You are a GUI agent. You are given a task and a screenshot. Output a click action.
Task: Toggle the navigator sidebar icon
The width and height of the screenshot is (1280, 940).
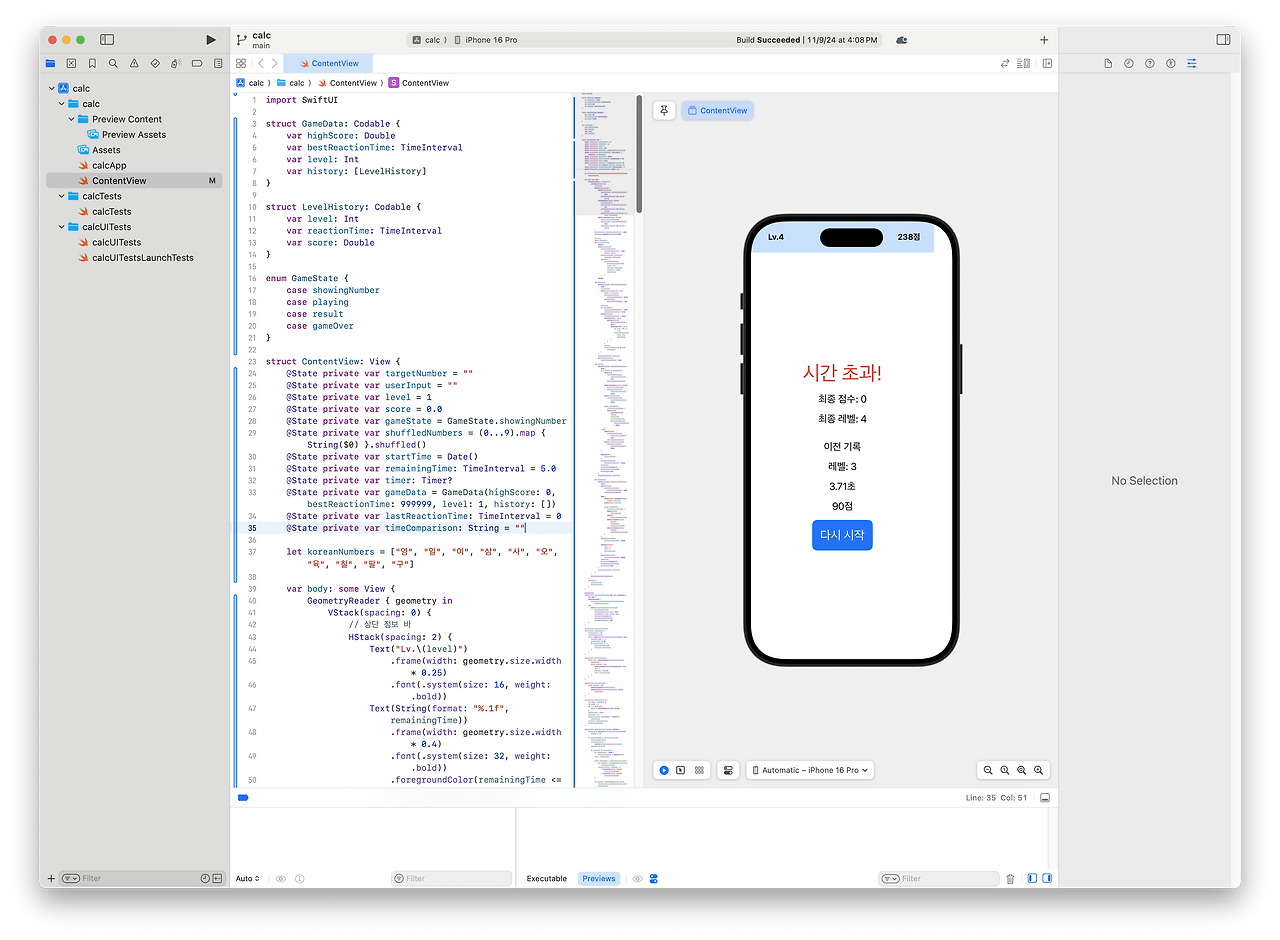107,40
